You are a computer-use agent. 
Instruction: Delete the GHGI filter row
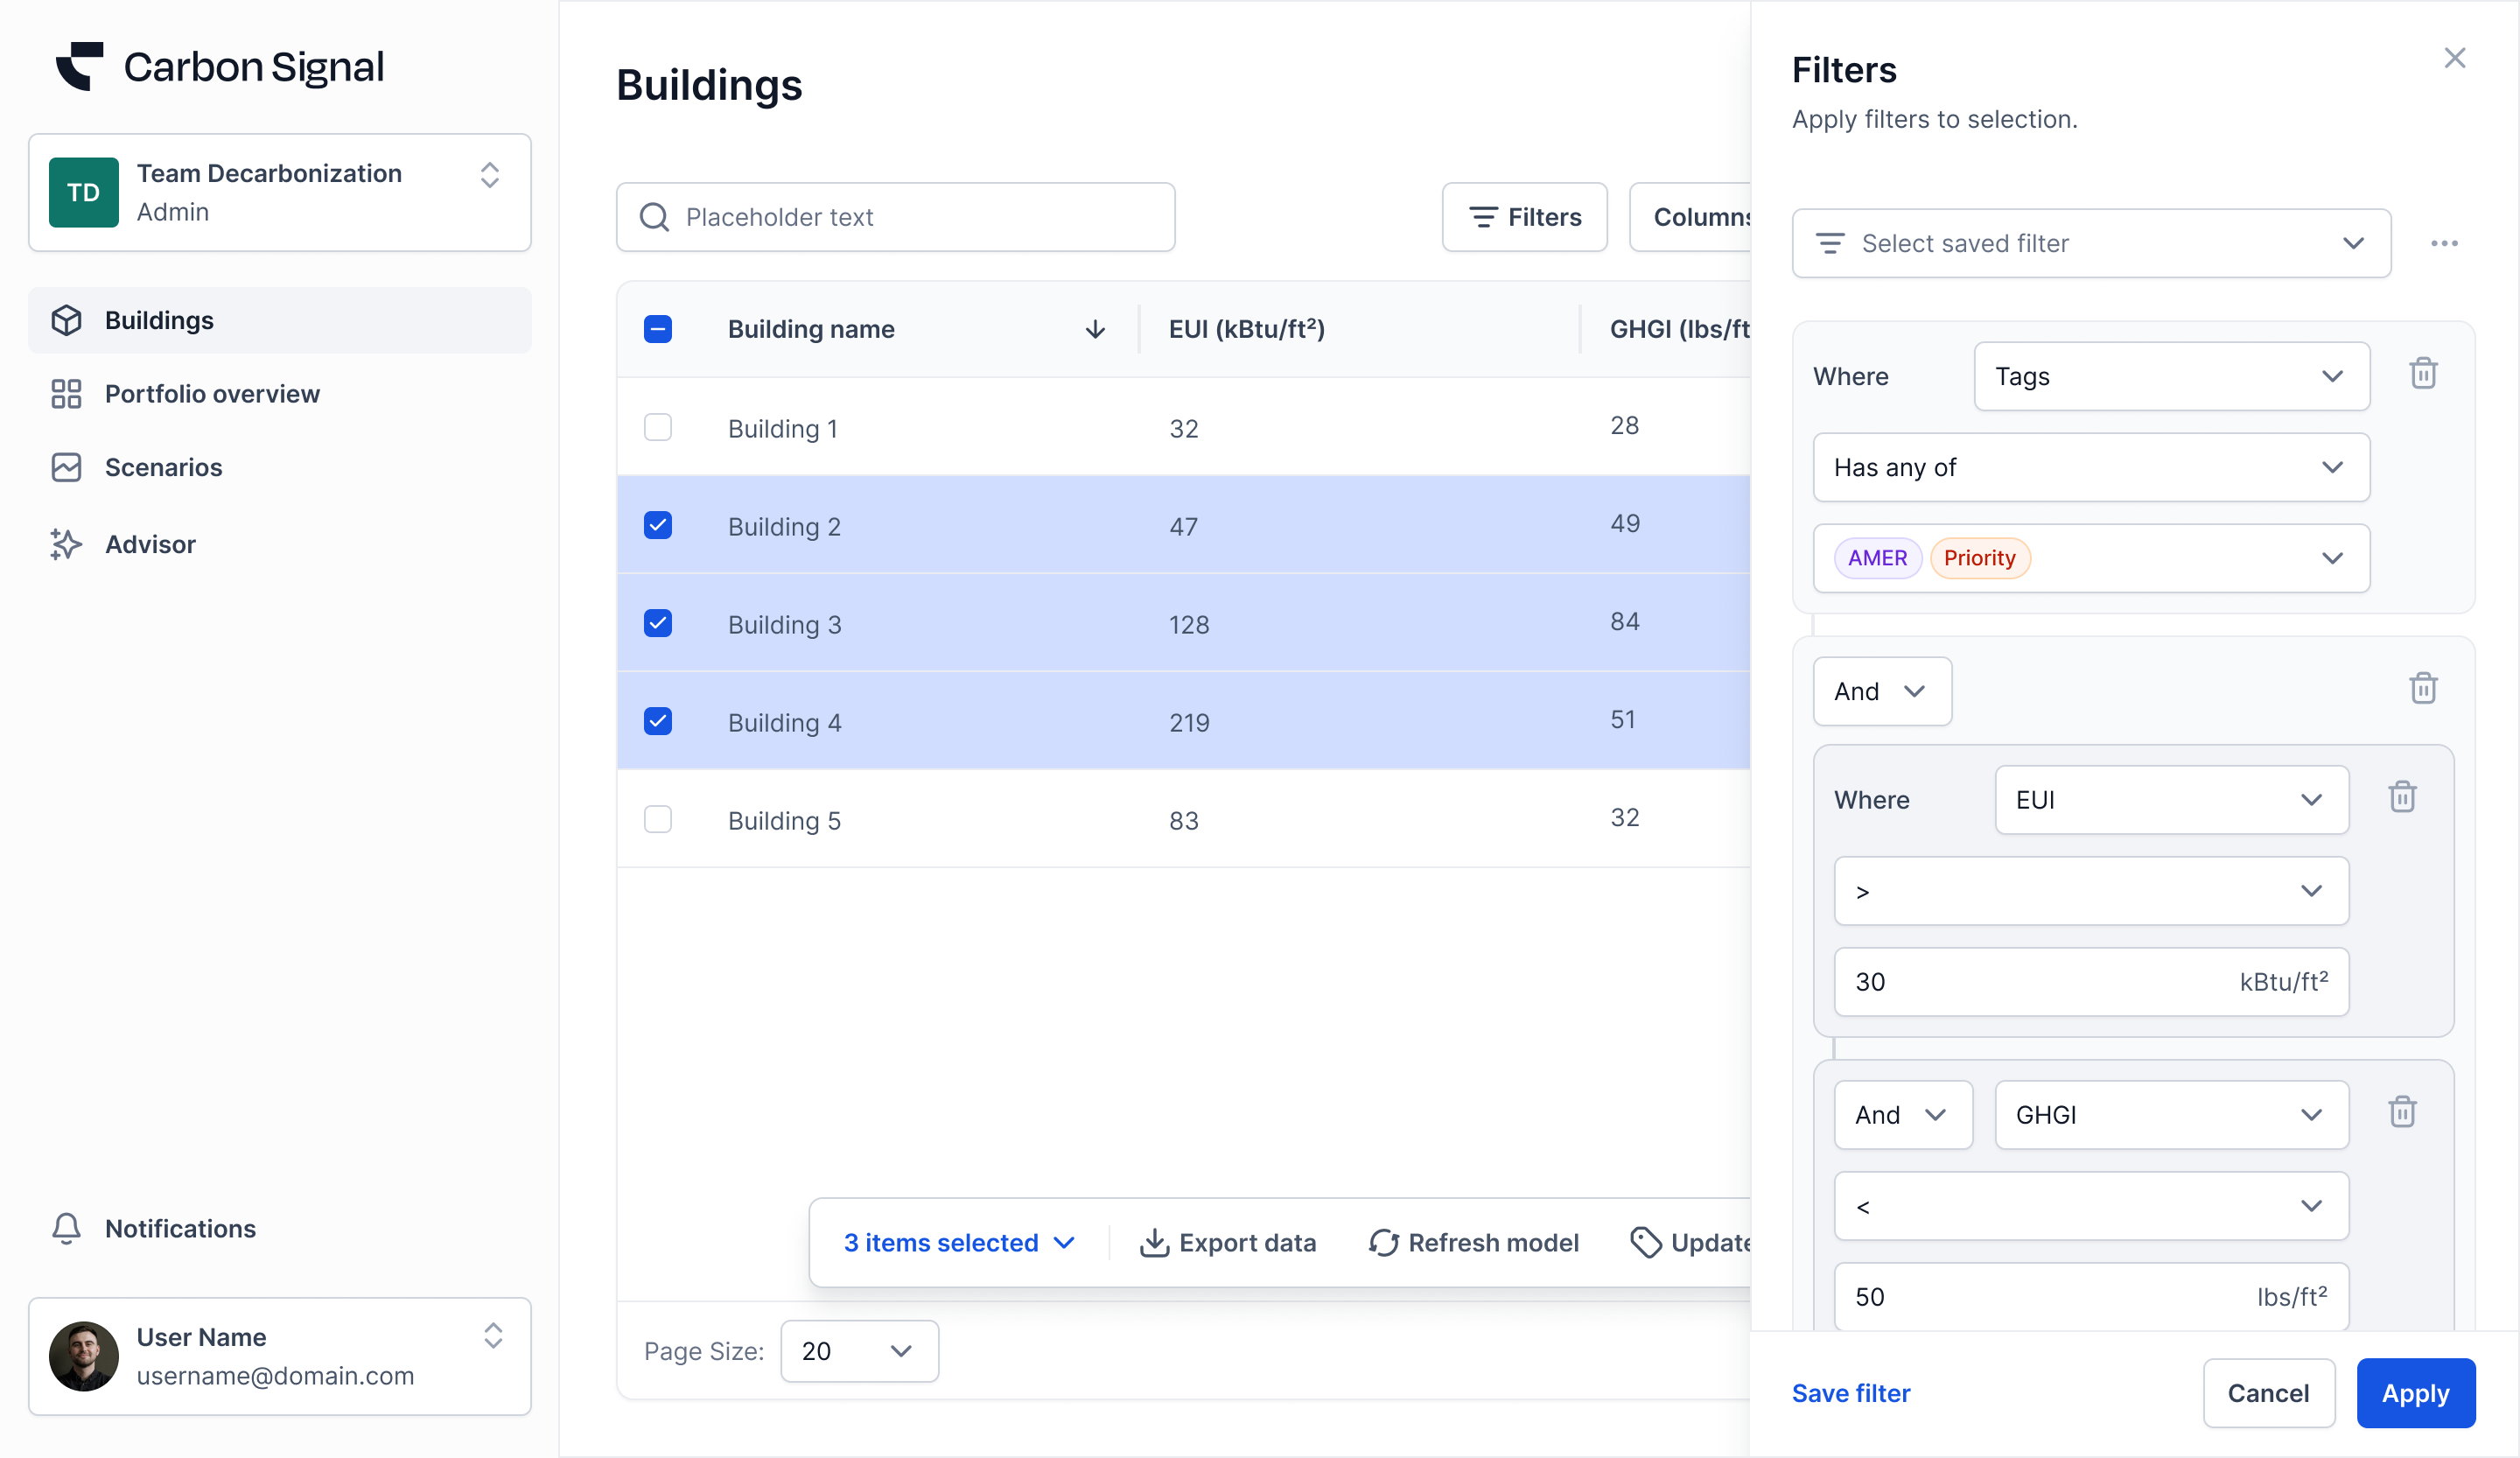pyautogui.click(x=2402, y=1112)
